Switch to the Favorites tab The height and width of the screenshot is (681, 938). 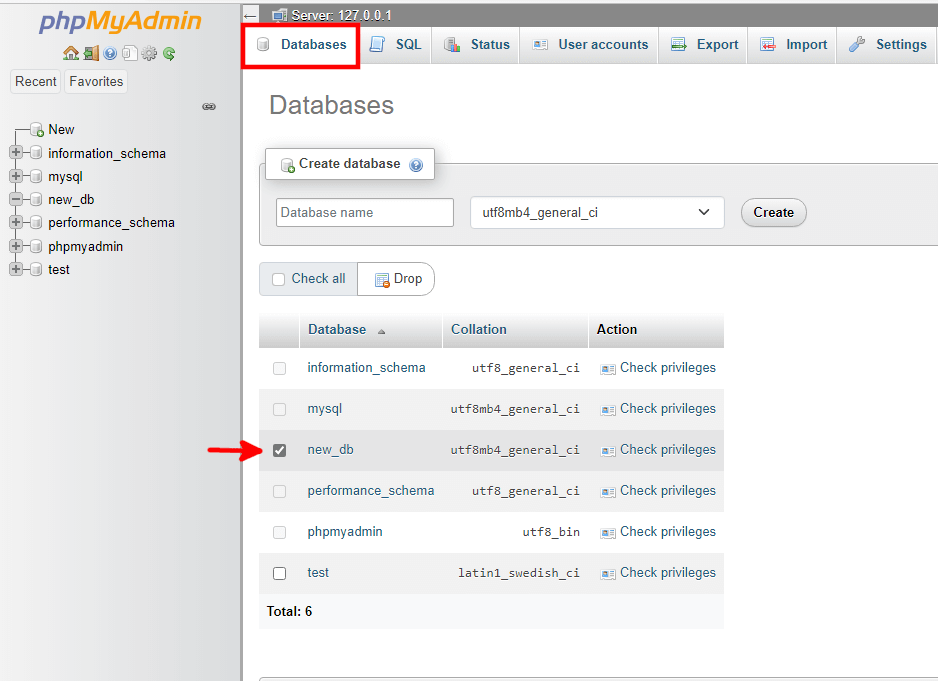tap(95, 81)
